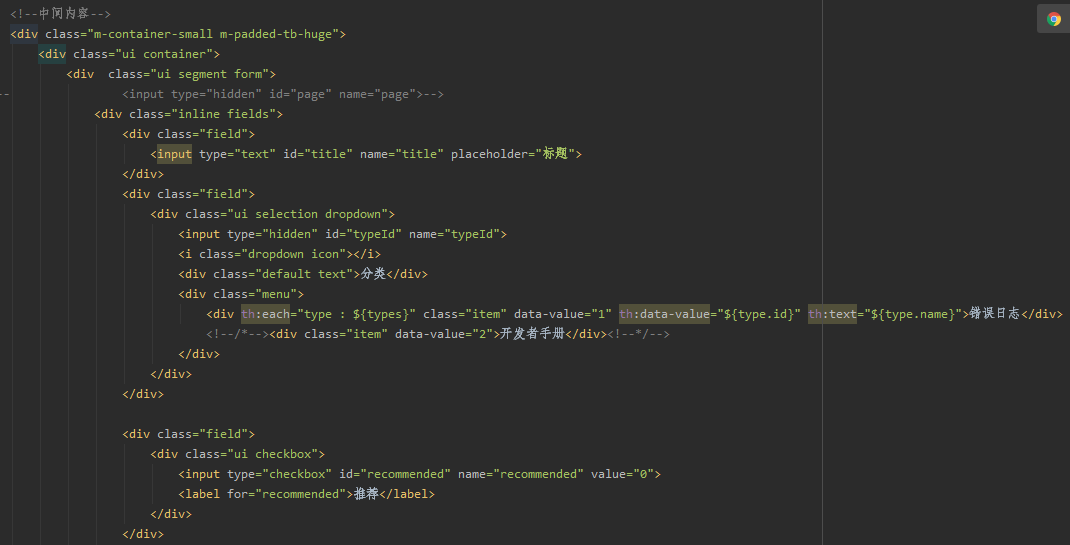Select the value 'type : ${types}'
Viewport: 1070px width, 545px height.
(356, 314)
